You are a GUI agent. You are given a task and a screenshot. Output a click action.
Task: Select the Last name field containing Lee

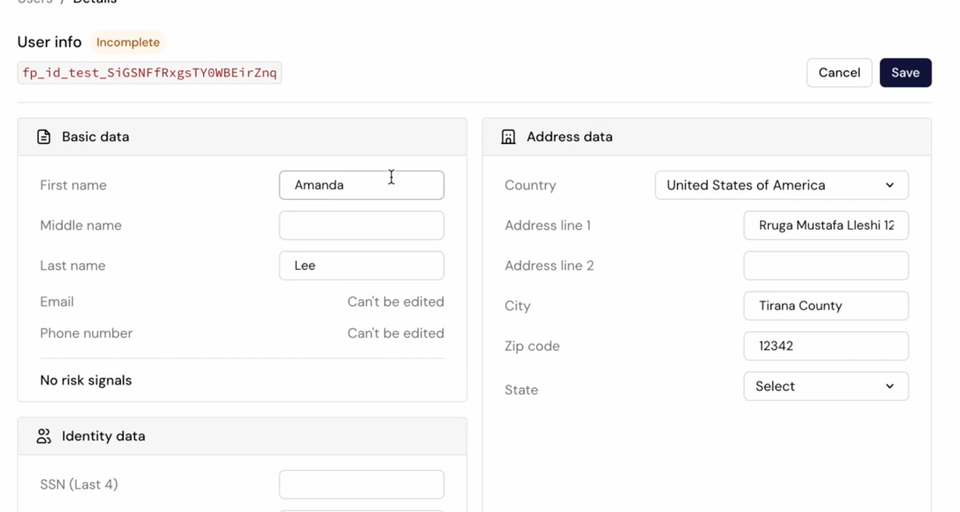coord(361,265)
